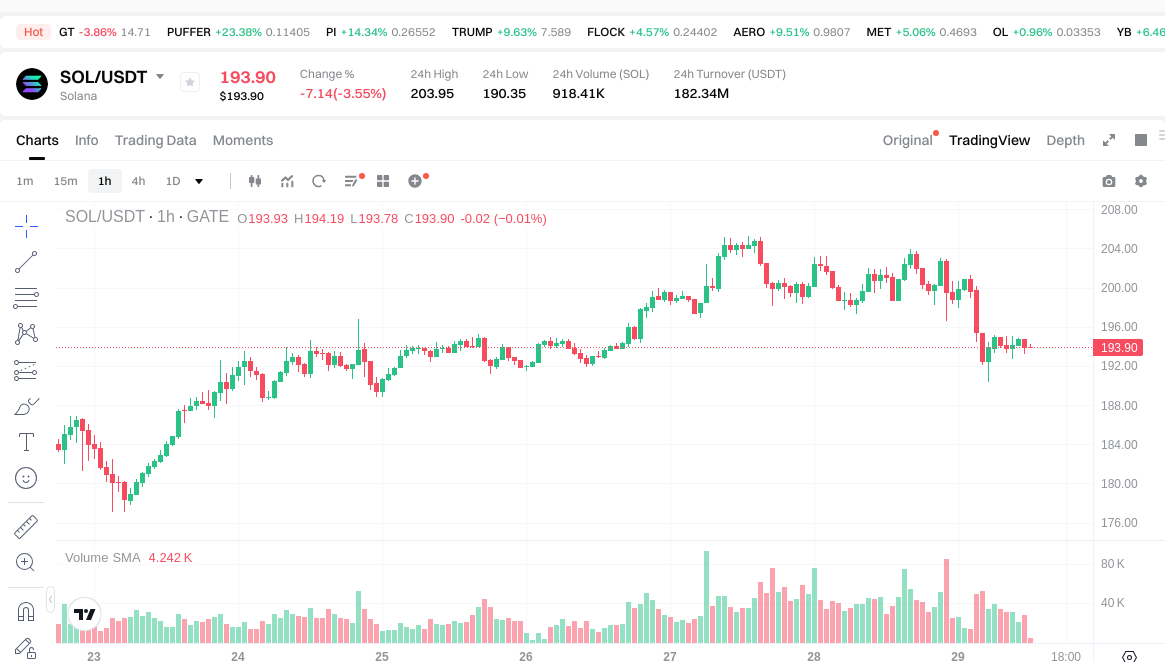Select the ruler measure tool
Screen dimensions: 1165x662
[x=26, y=526]
